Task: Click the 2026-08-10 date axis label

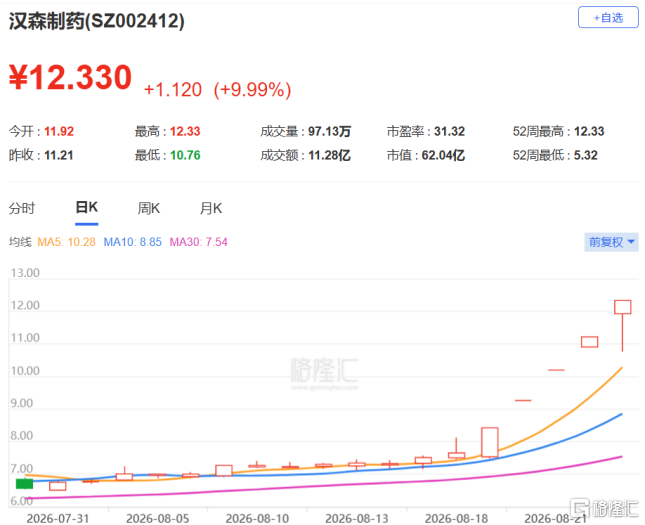Action: [x=257, y=518]
